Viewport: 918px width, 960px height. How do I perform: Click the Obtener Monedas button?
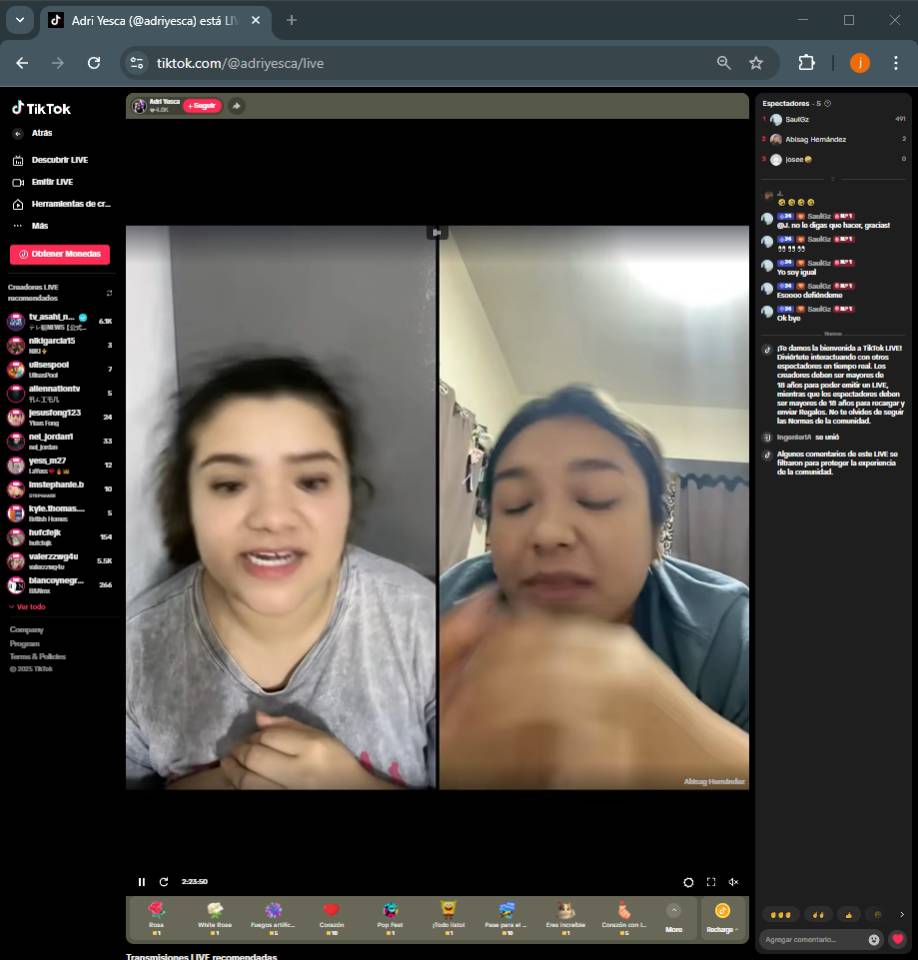[60, 254]
